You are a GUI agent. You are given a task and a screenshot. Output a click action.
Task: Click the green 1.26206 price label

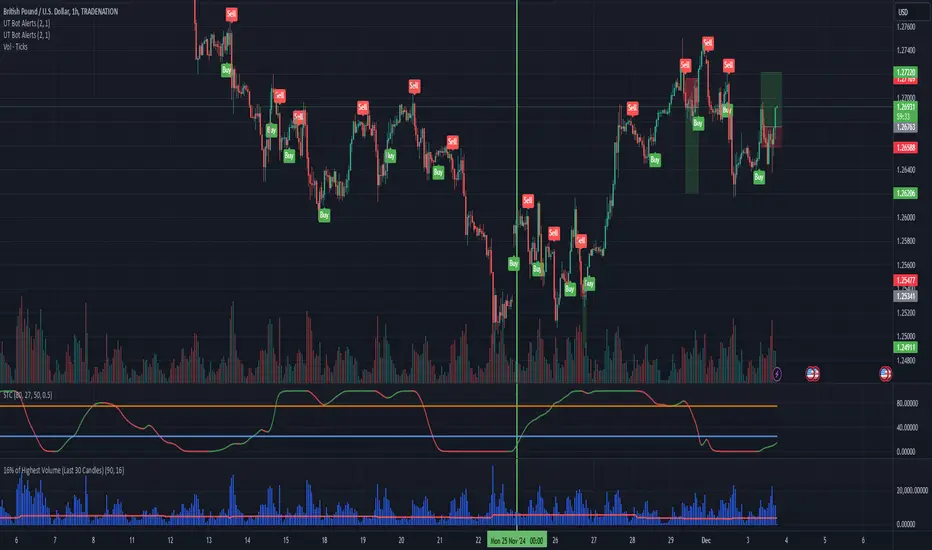tap(905, 193)
